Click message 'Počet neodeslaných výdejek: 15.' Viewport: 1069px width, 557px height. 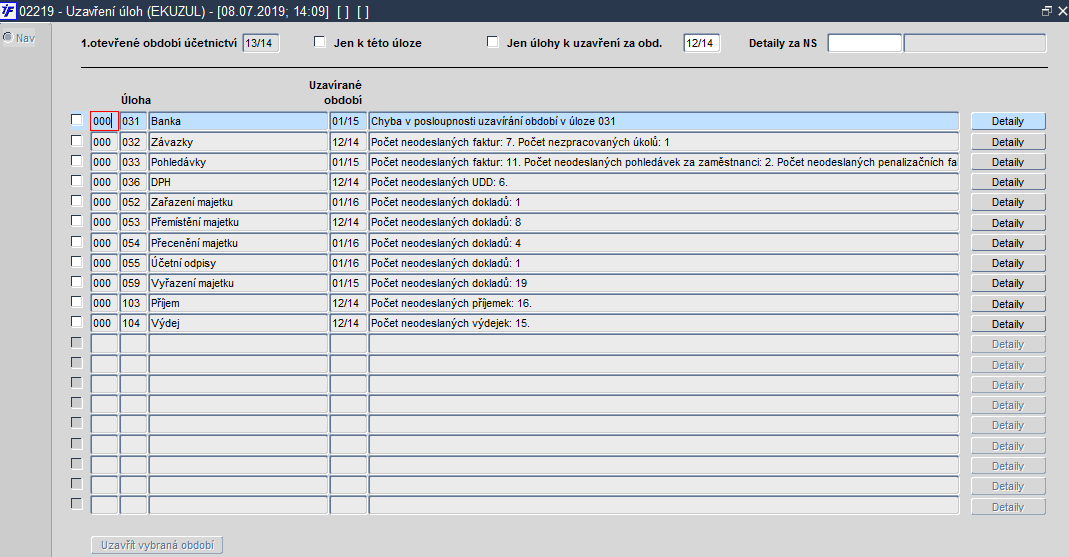[x=663, y=323]
